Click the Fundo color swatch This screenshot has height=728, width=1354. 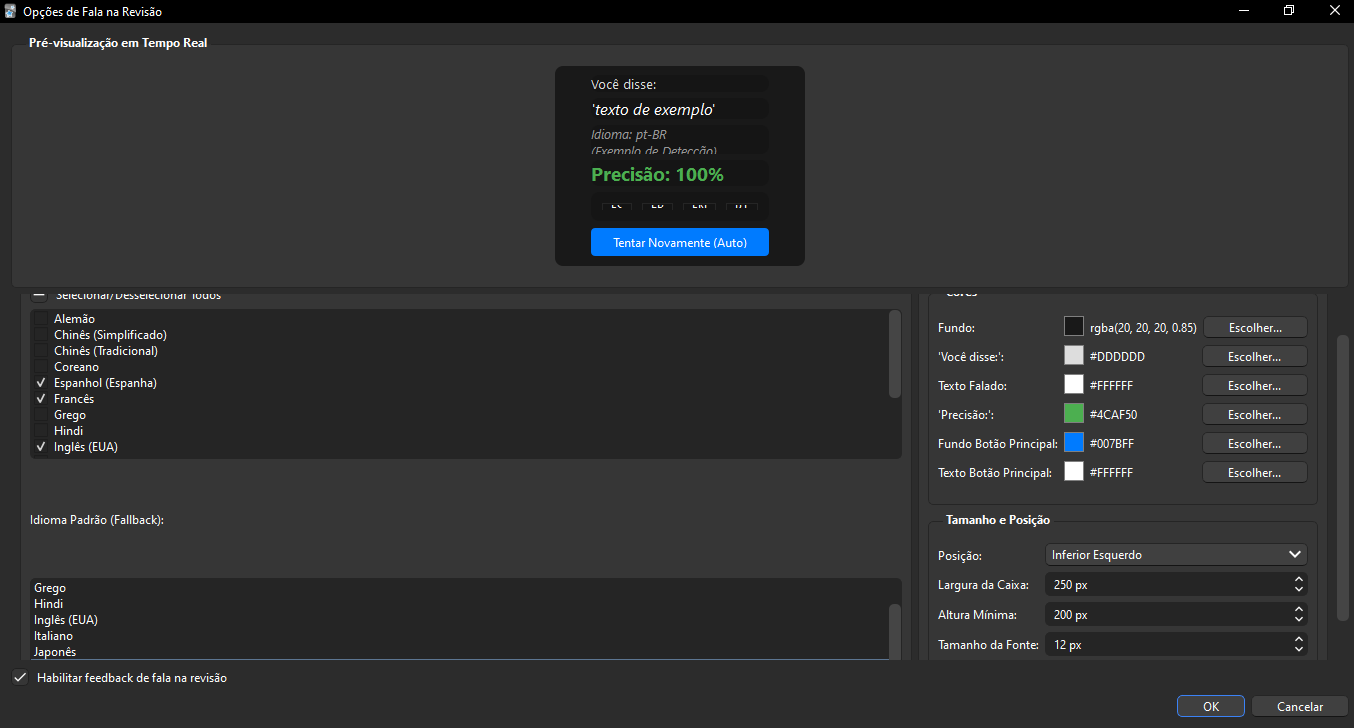click(1074, 327)
